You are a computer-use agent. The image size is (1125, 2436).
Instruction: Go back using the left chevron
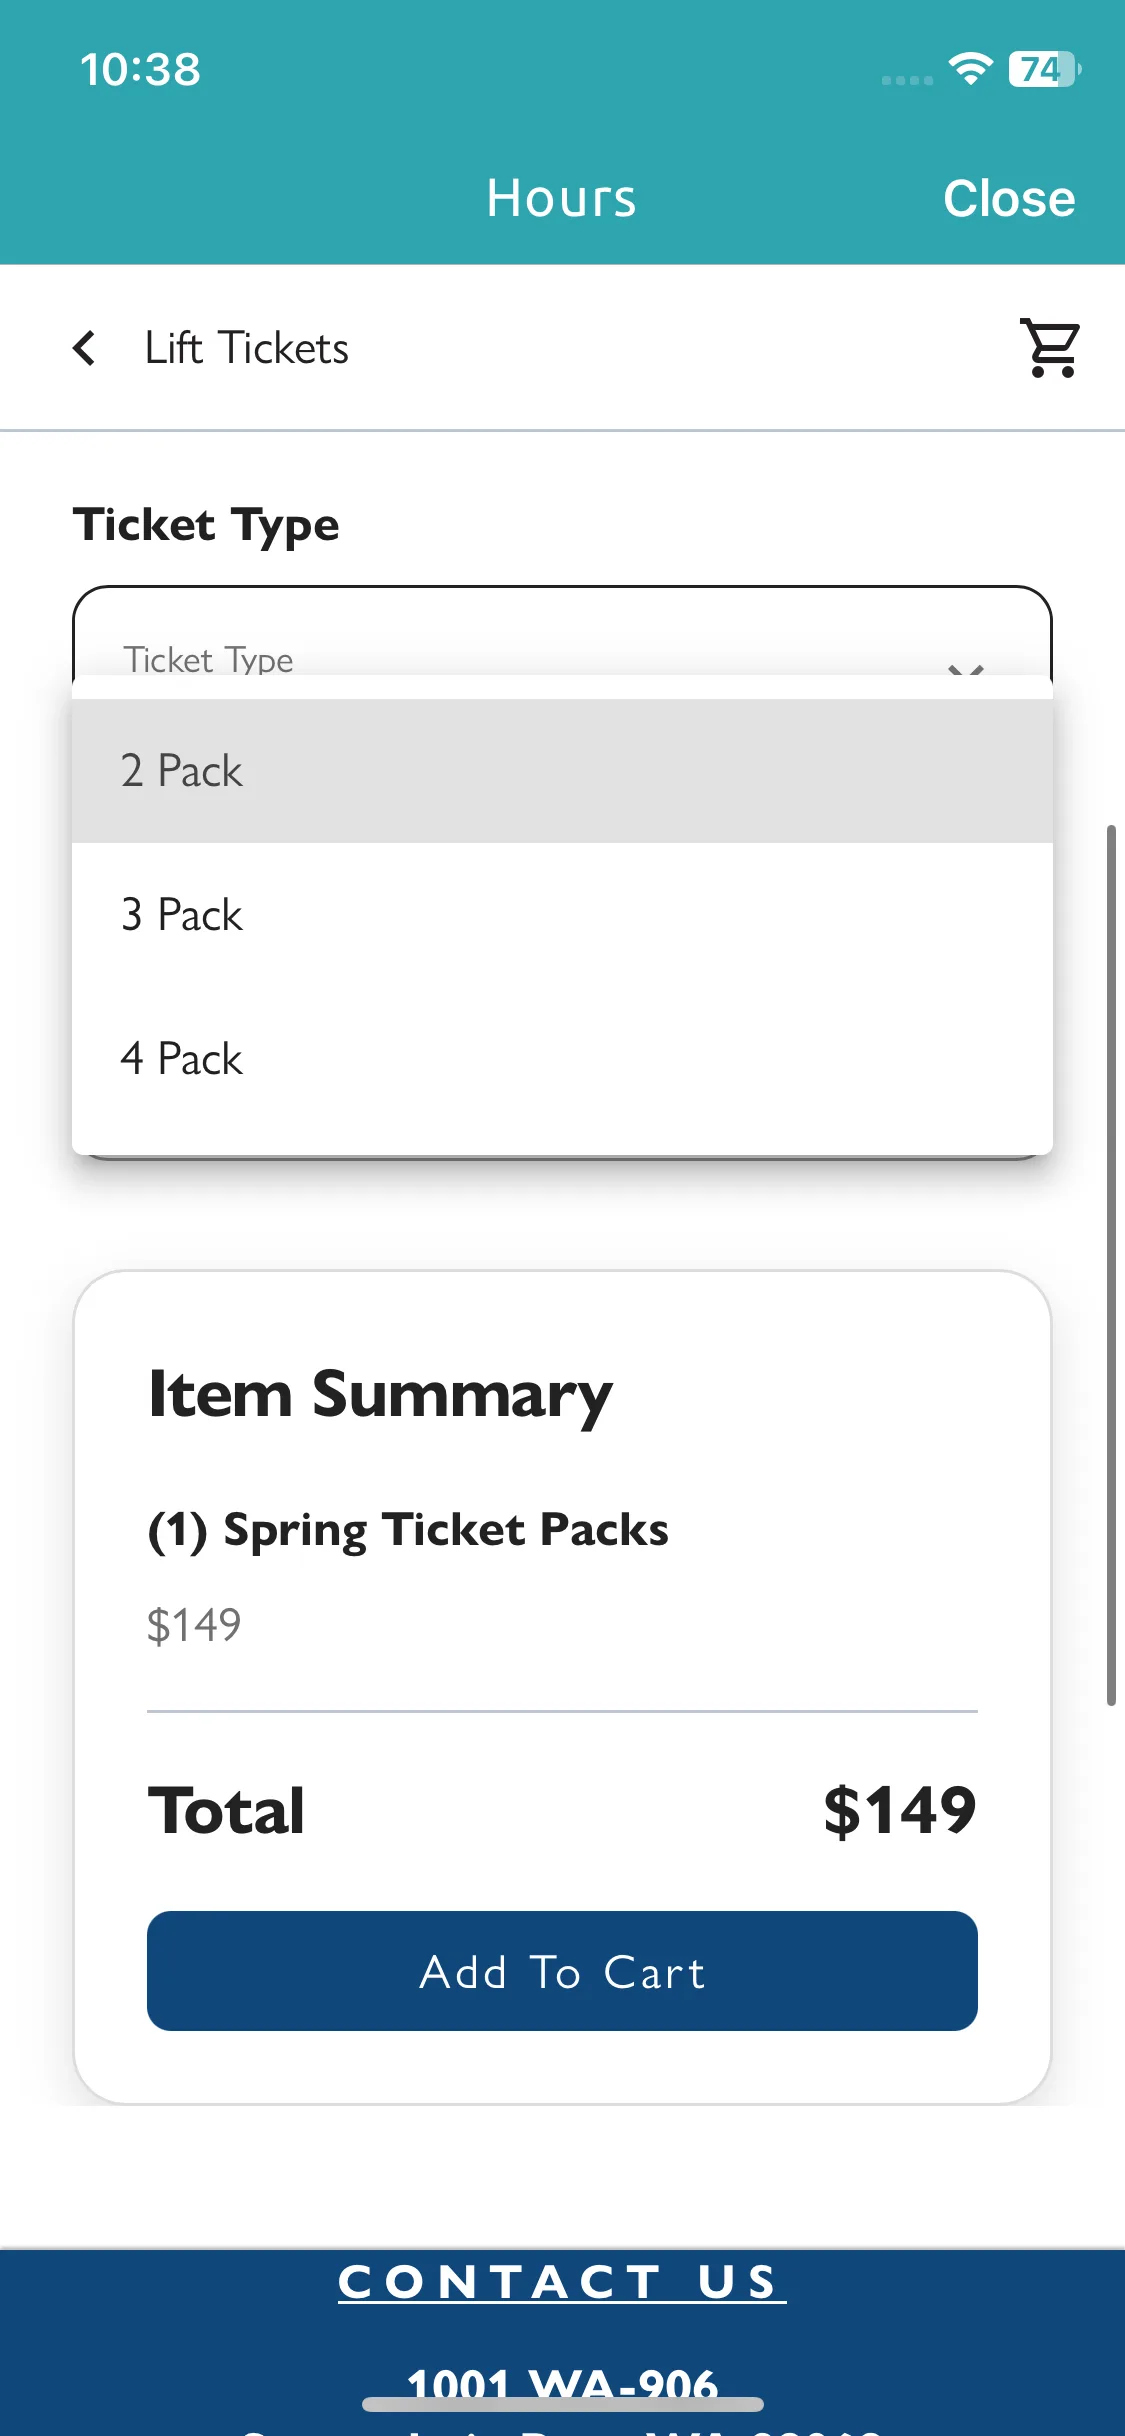(x=85, y=349)
